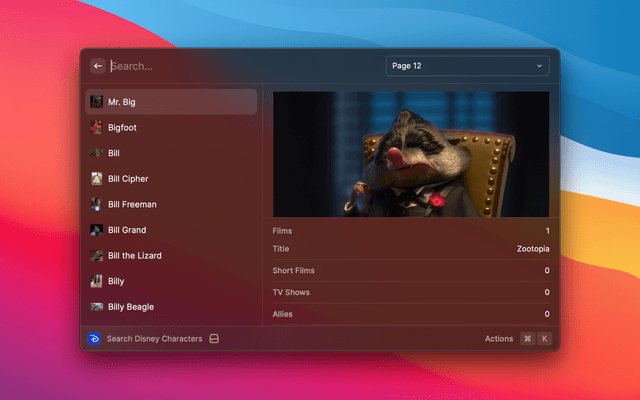This screenshot has height=400, width=640.
Task: Click the Mr. Big character thumbnail icon
Action: pyautogui.click(x=96, y=102)
